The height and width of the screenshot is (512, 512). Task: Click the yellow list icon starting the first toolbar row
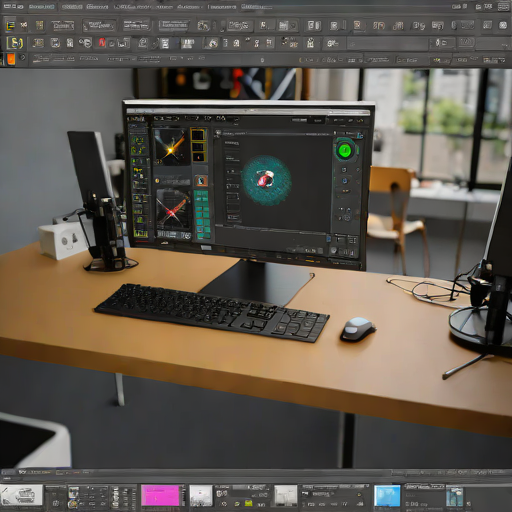point(11,25)
